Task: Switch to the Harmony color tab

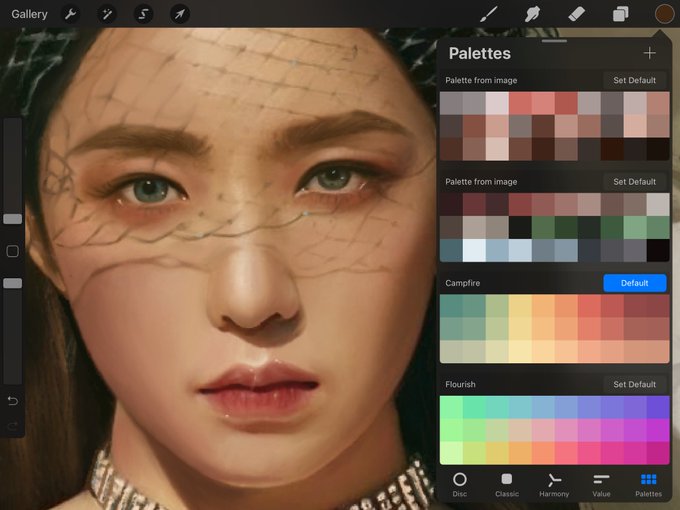Action: 554,485
